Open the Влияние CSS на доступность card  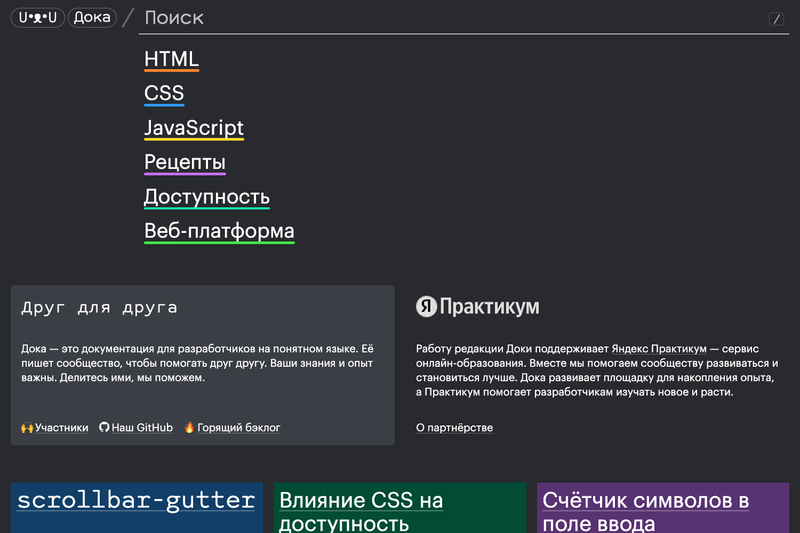(x=399, y=508)
